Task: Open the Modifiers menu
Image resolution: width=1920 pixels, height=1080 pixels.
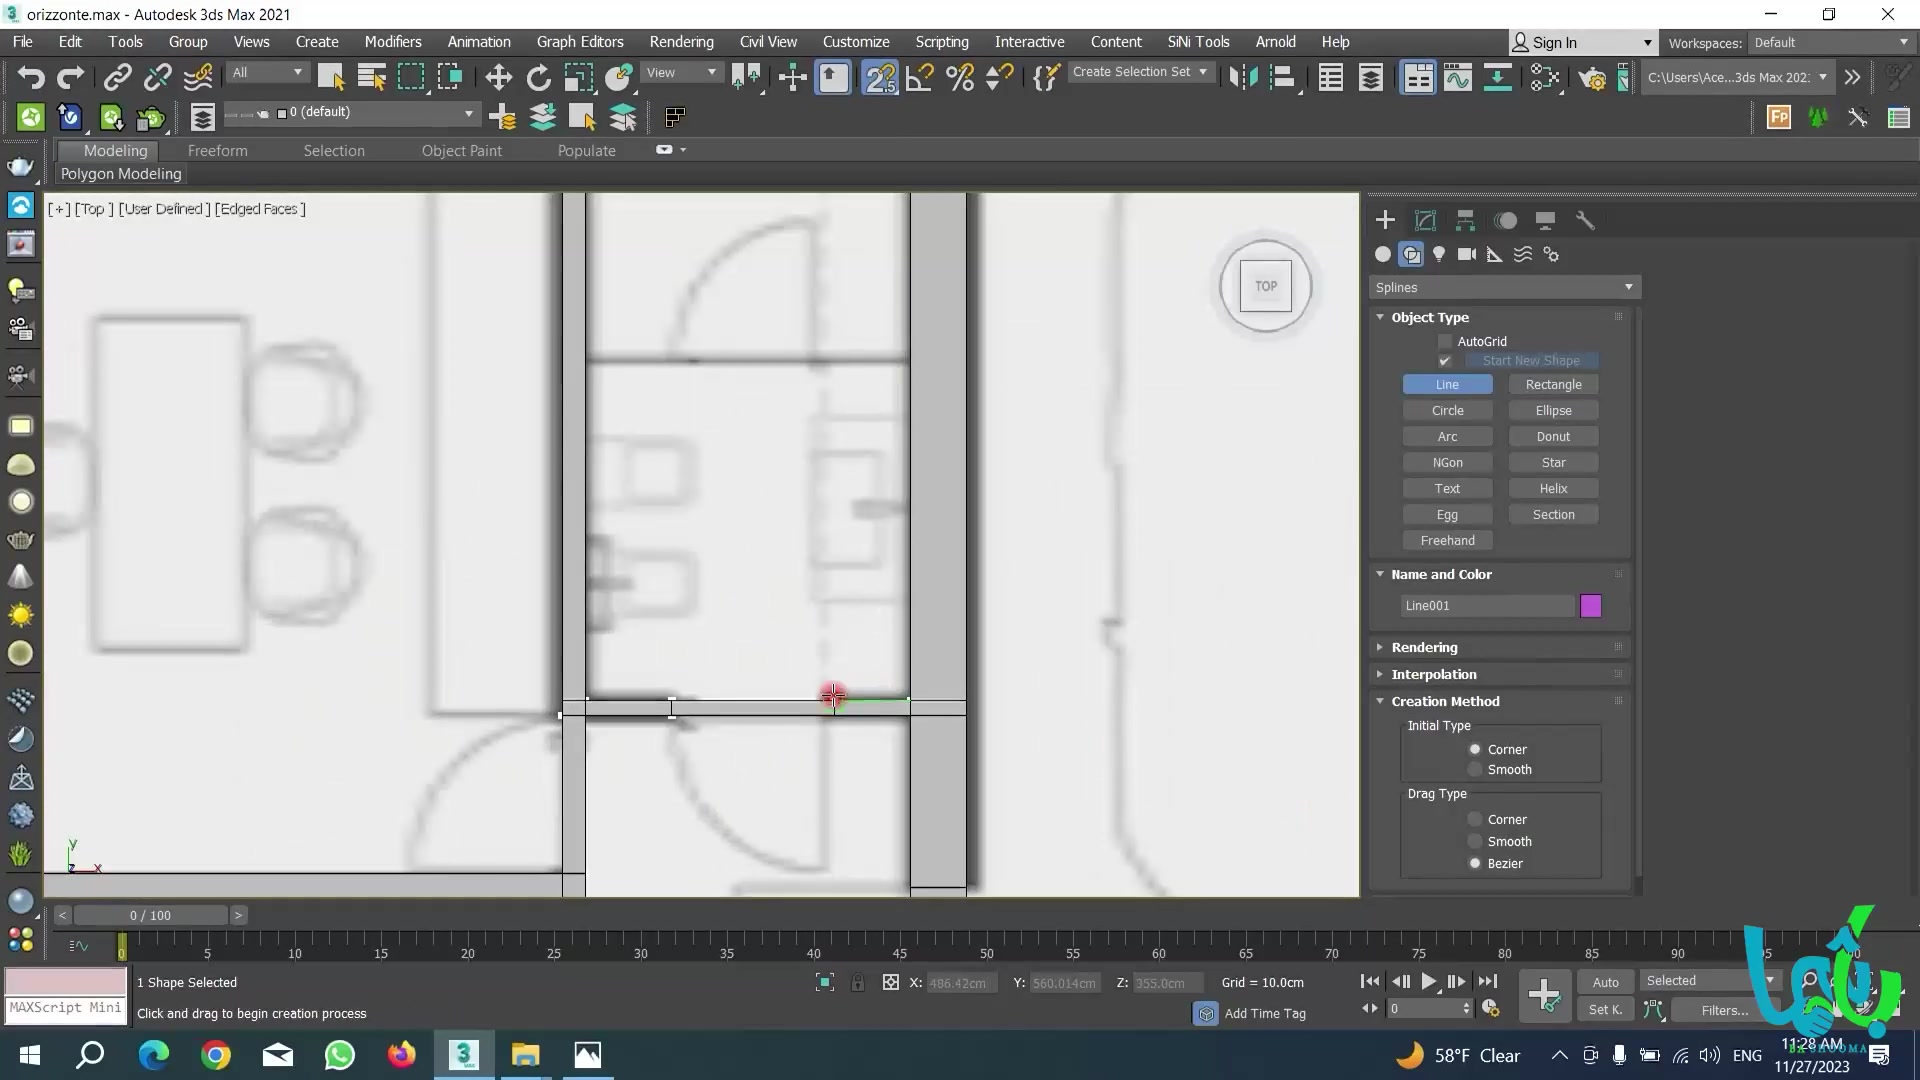Action: 393,42
